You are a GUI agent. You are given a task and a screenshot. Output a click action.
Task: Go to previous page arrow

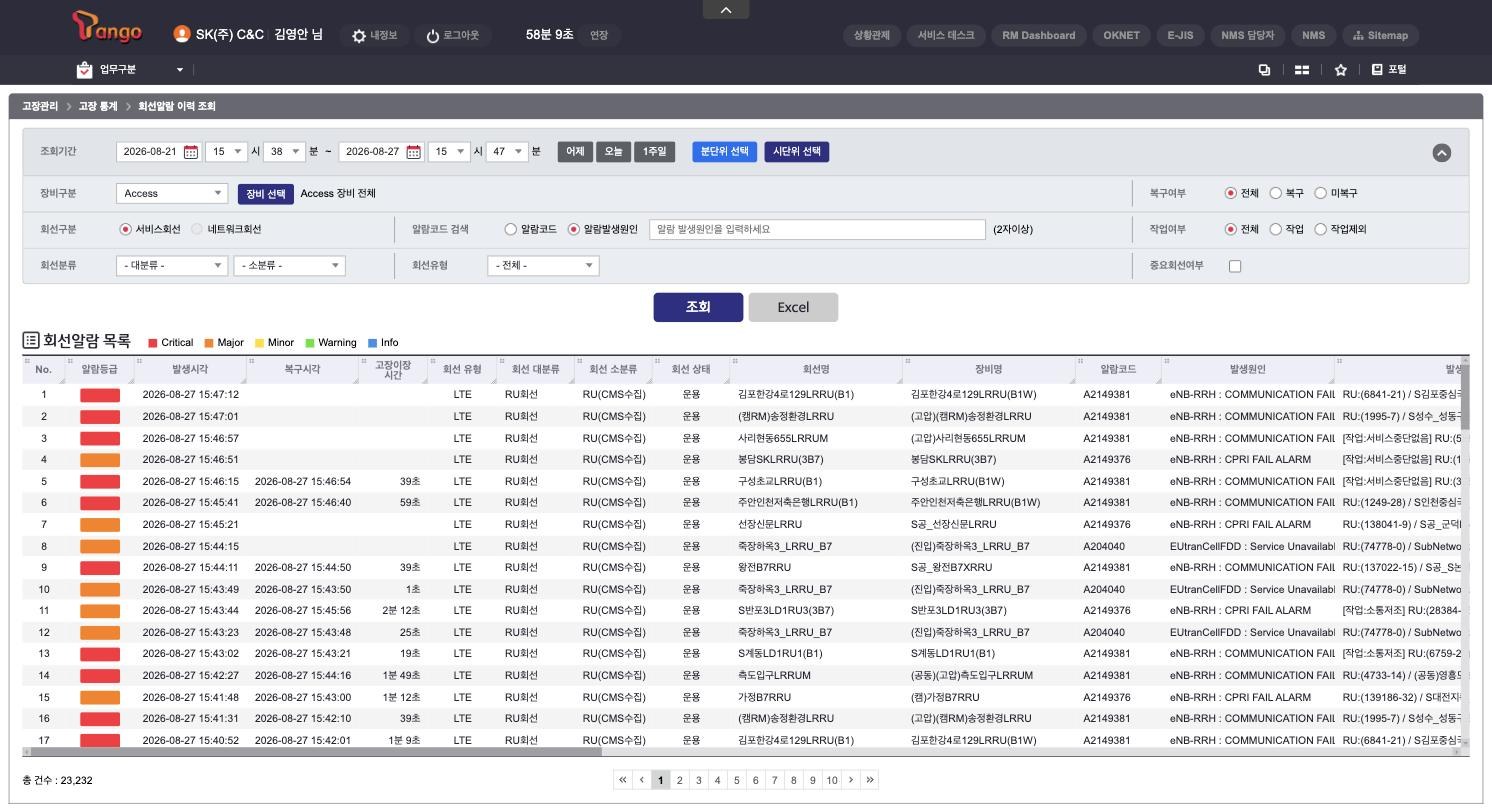click(642, 780)
